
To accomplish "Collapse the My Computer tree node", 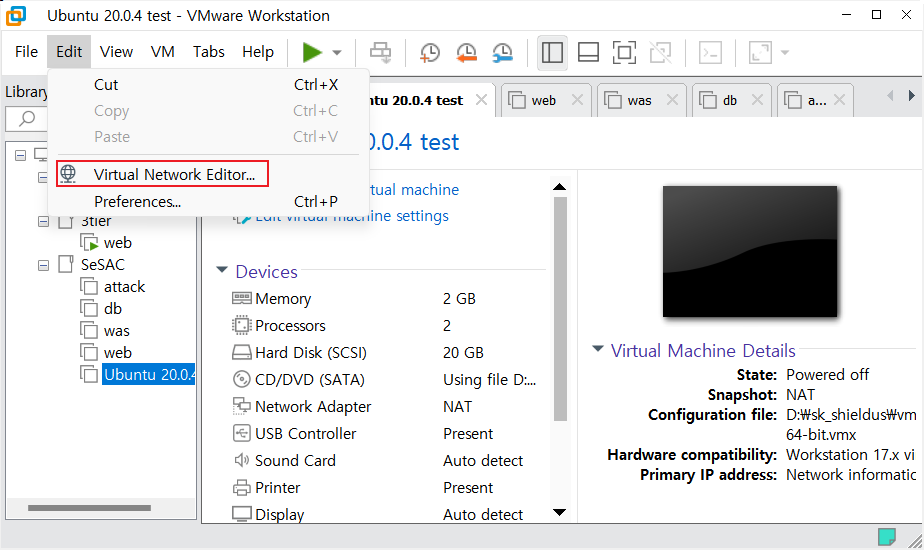I will click(21, 156).
